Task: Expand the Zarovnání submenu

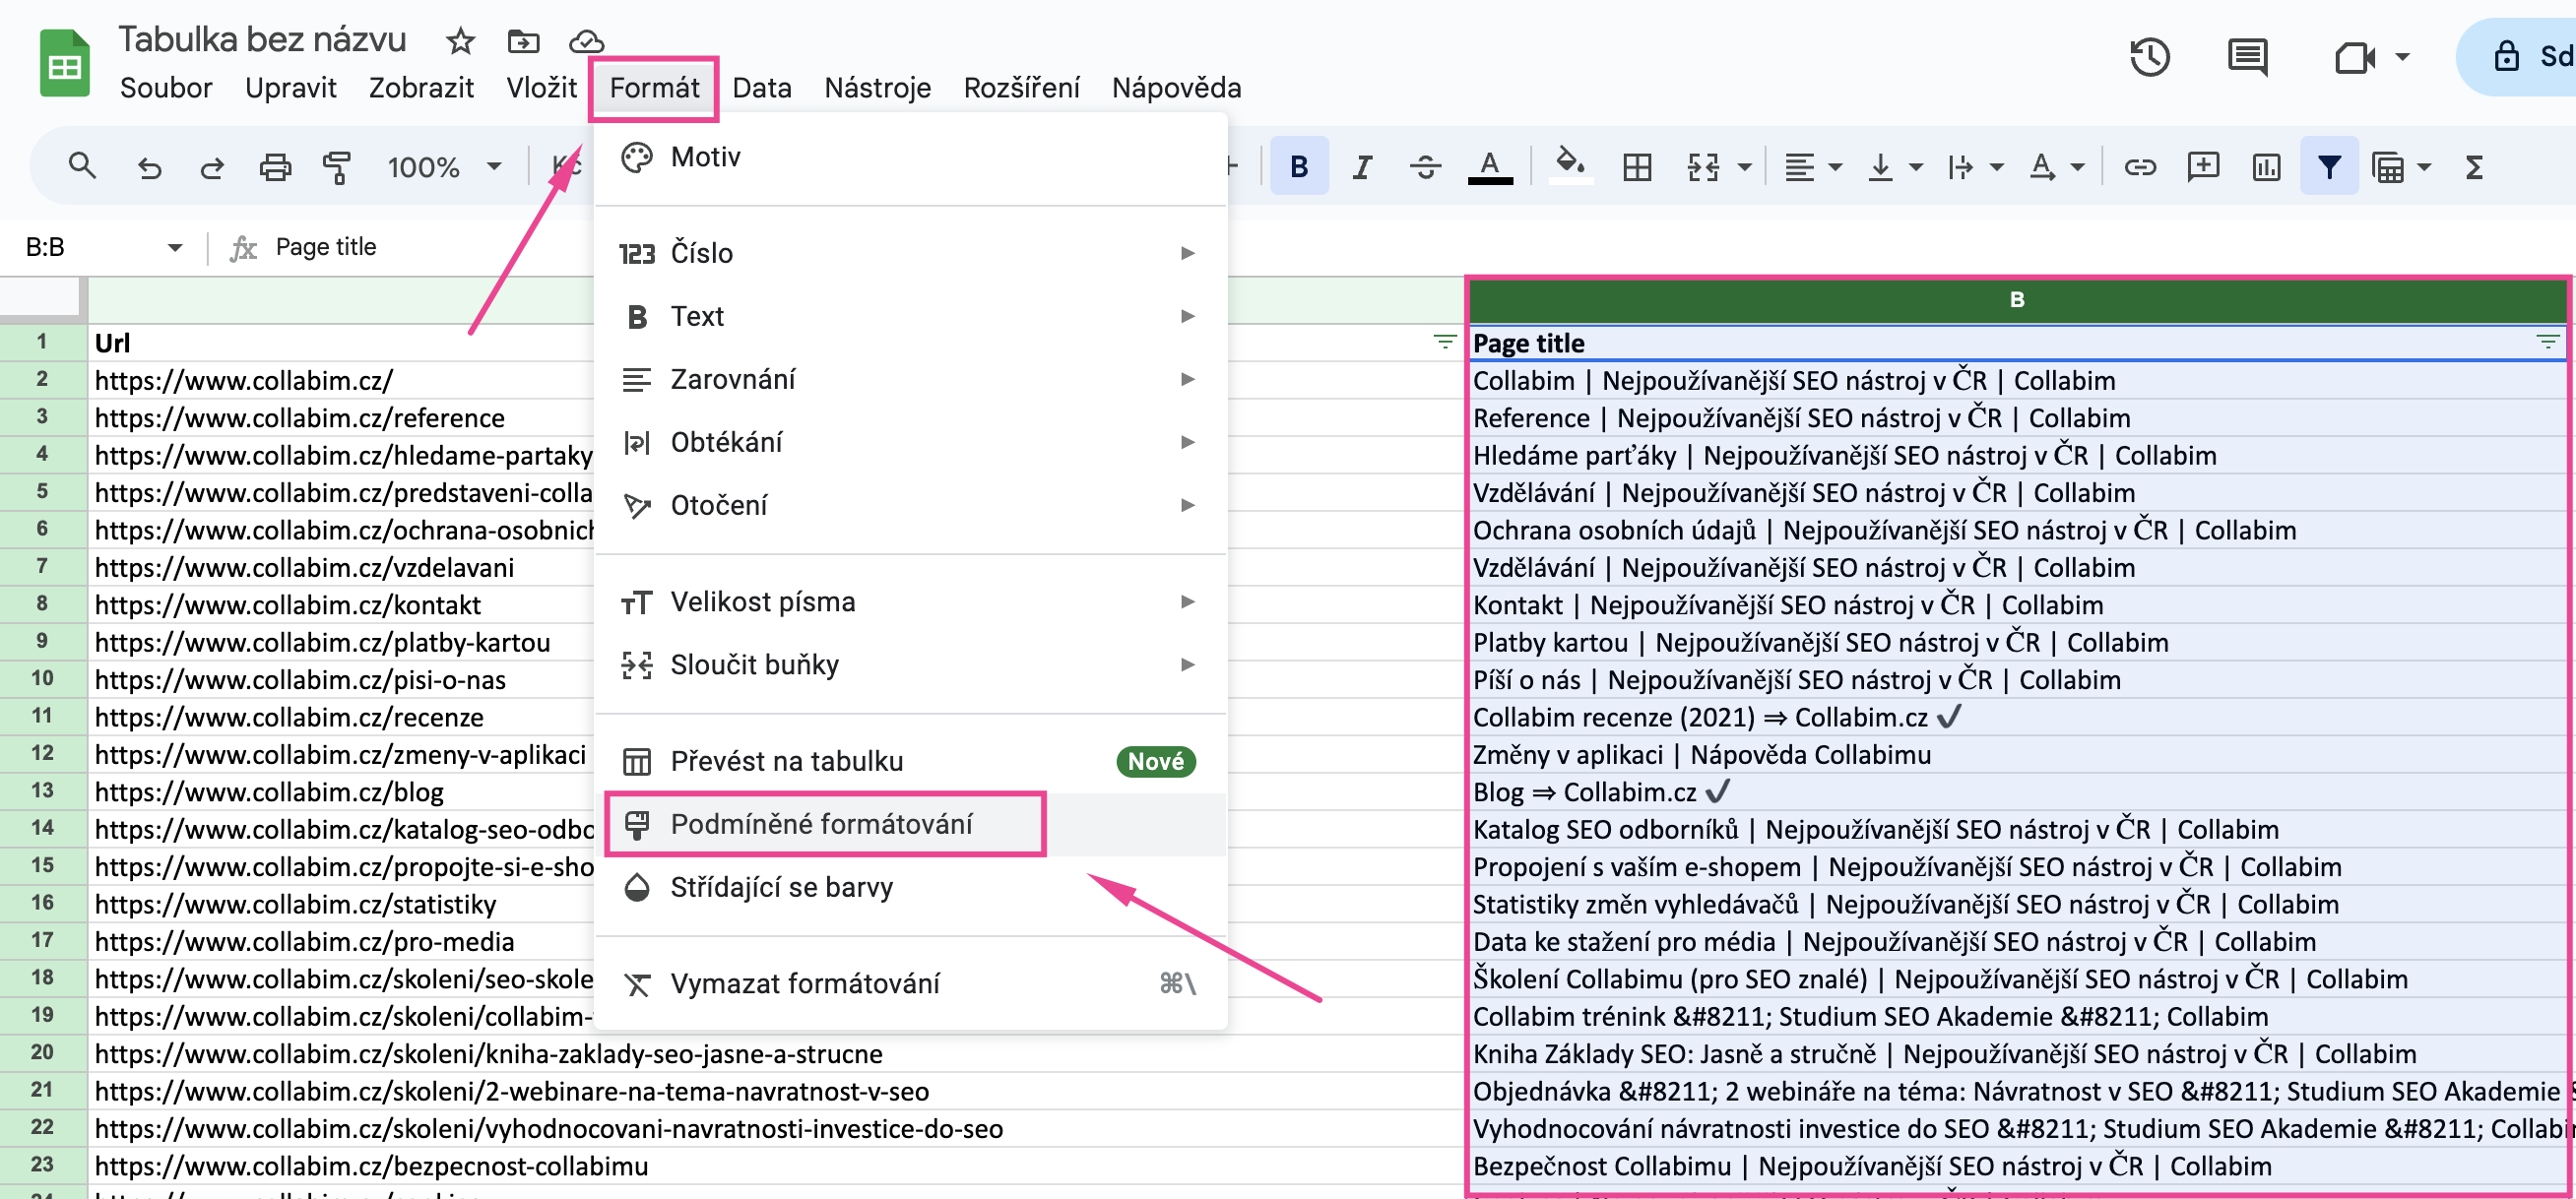Action: 910,379
